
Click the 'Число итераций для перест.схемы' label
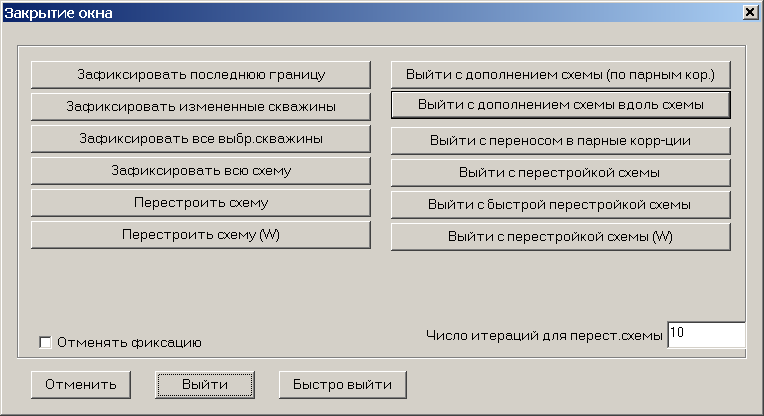(x=544, y=335)
